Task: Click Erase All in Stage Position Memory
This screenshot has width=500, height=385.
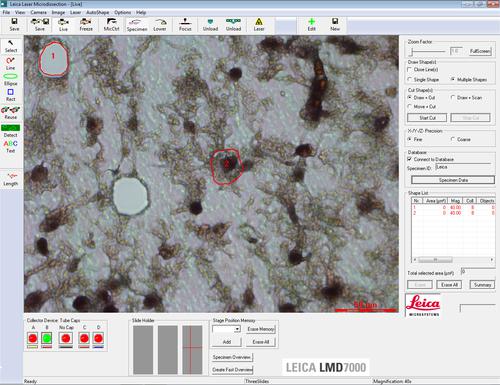Action: coord(261,342)
